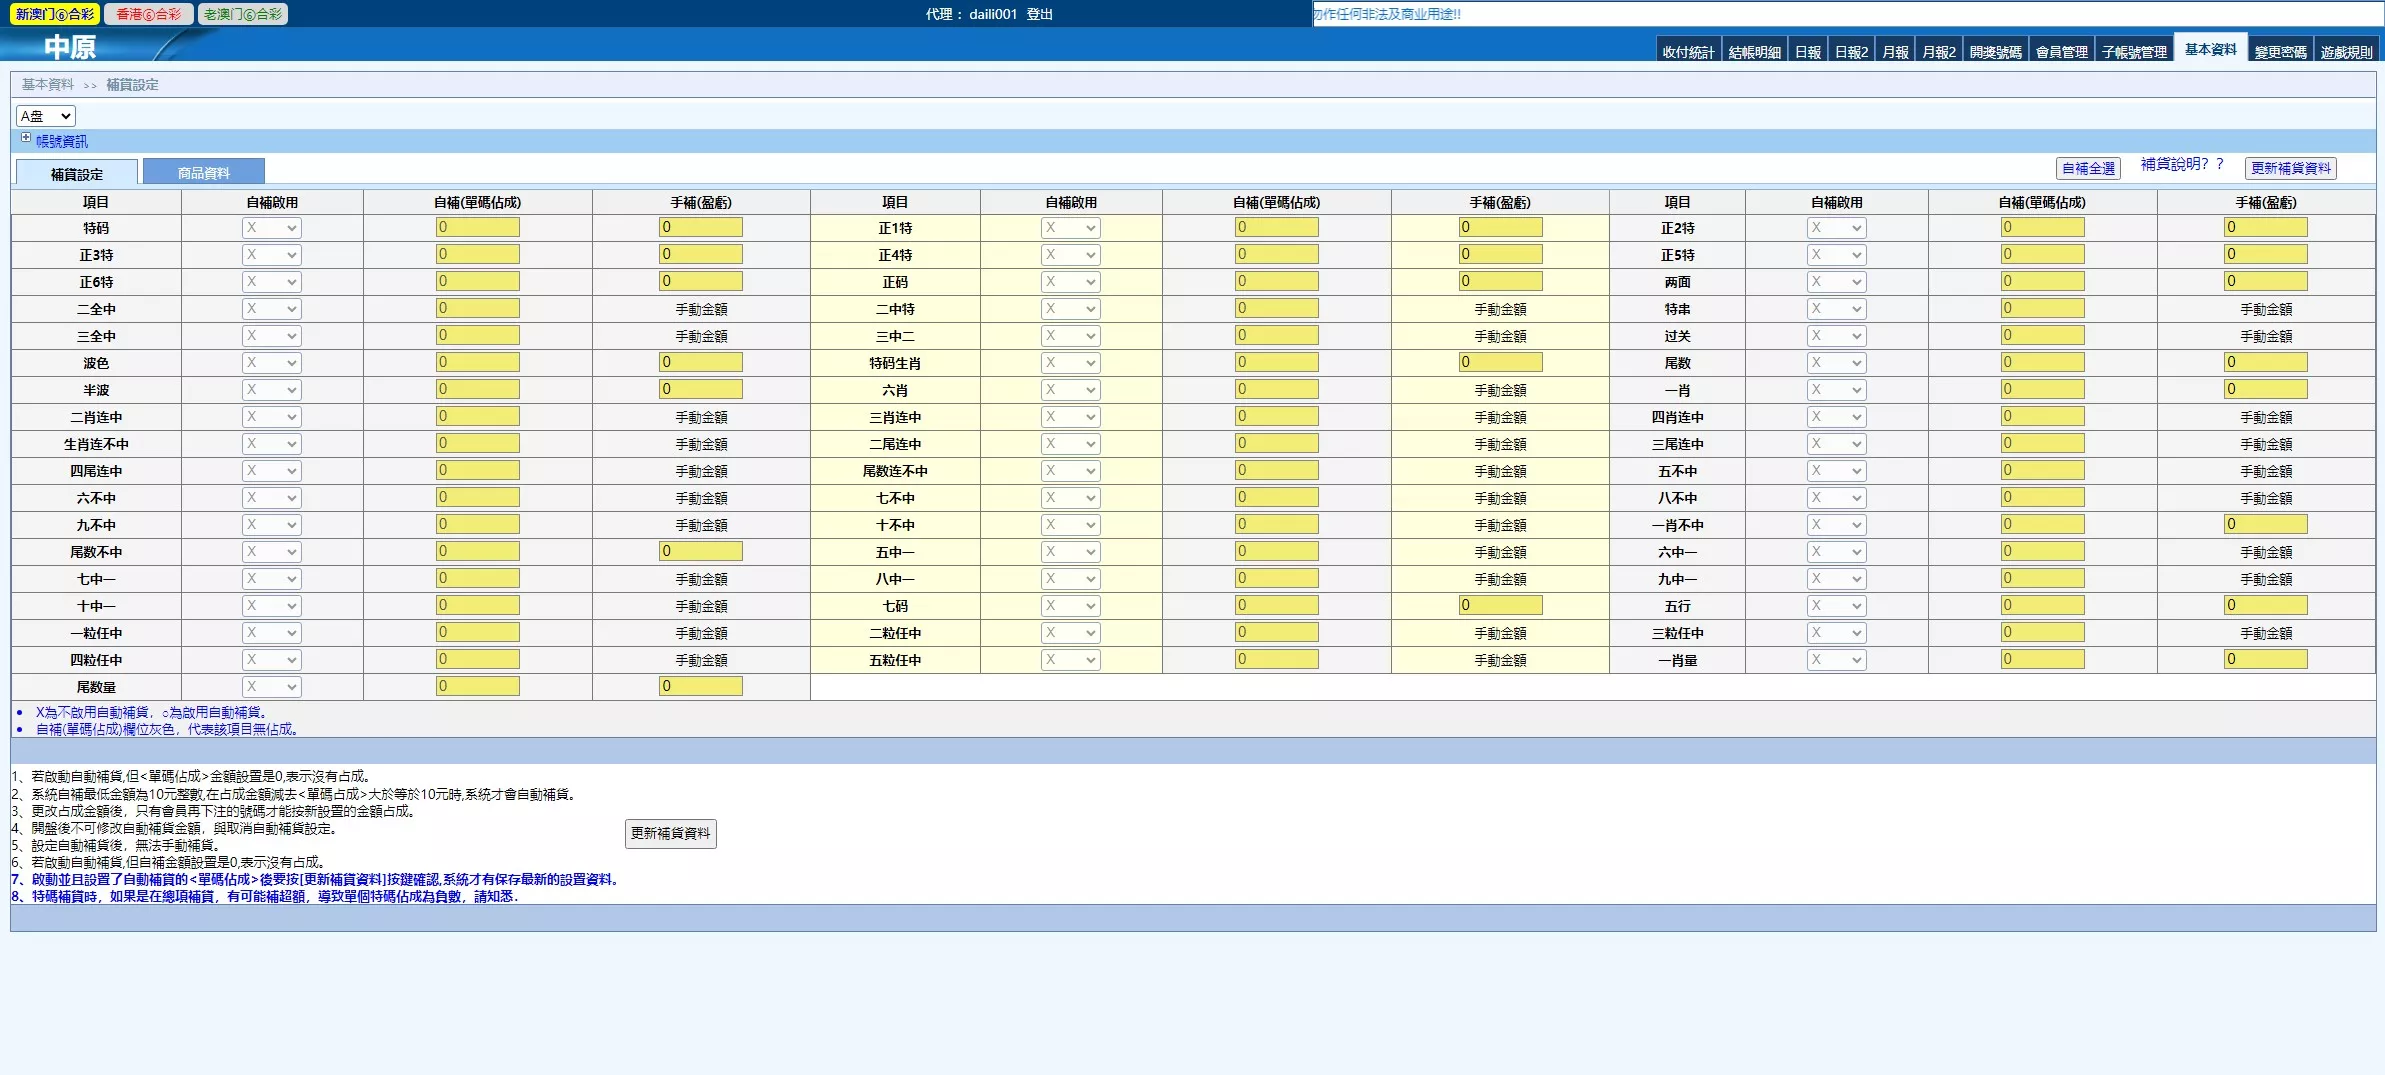The image size is (2385, 1075).
Task: Switch to 商品資料 tab
Action: (x=204, y=173)
